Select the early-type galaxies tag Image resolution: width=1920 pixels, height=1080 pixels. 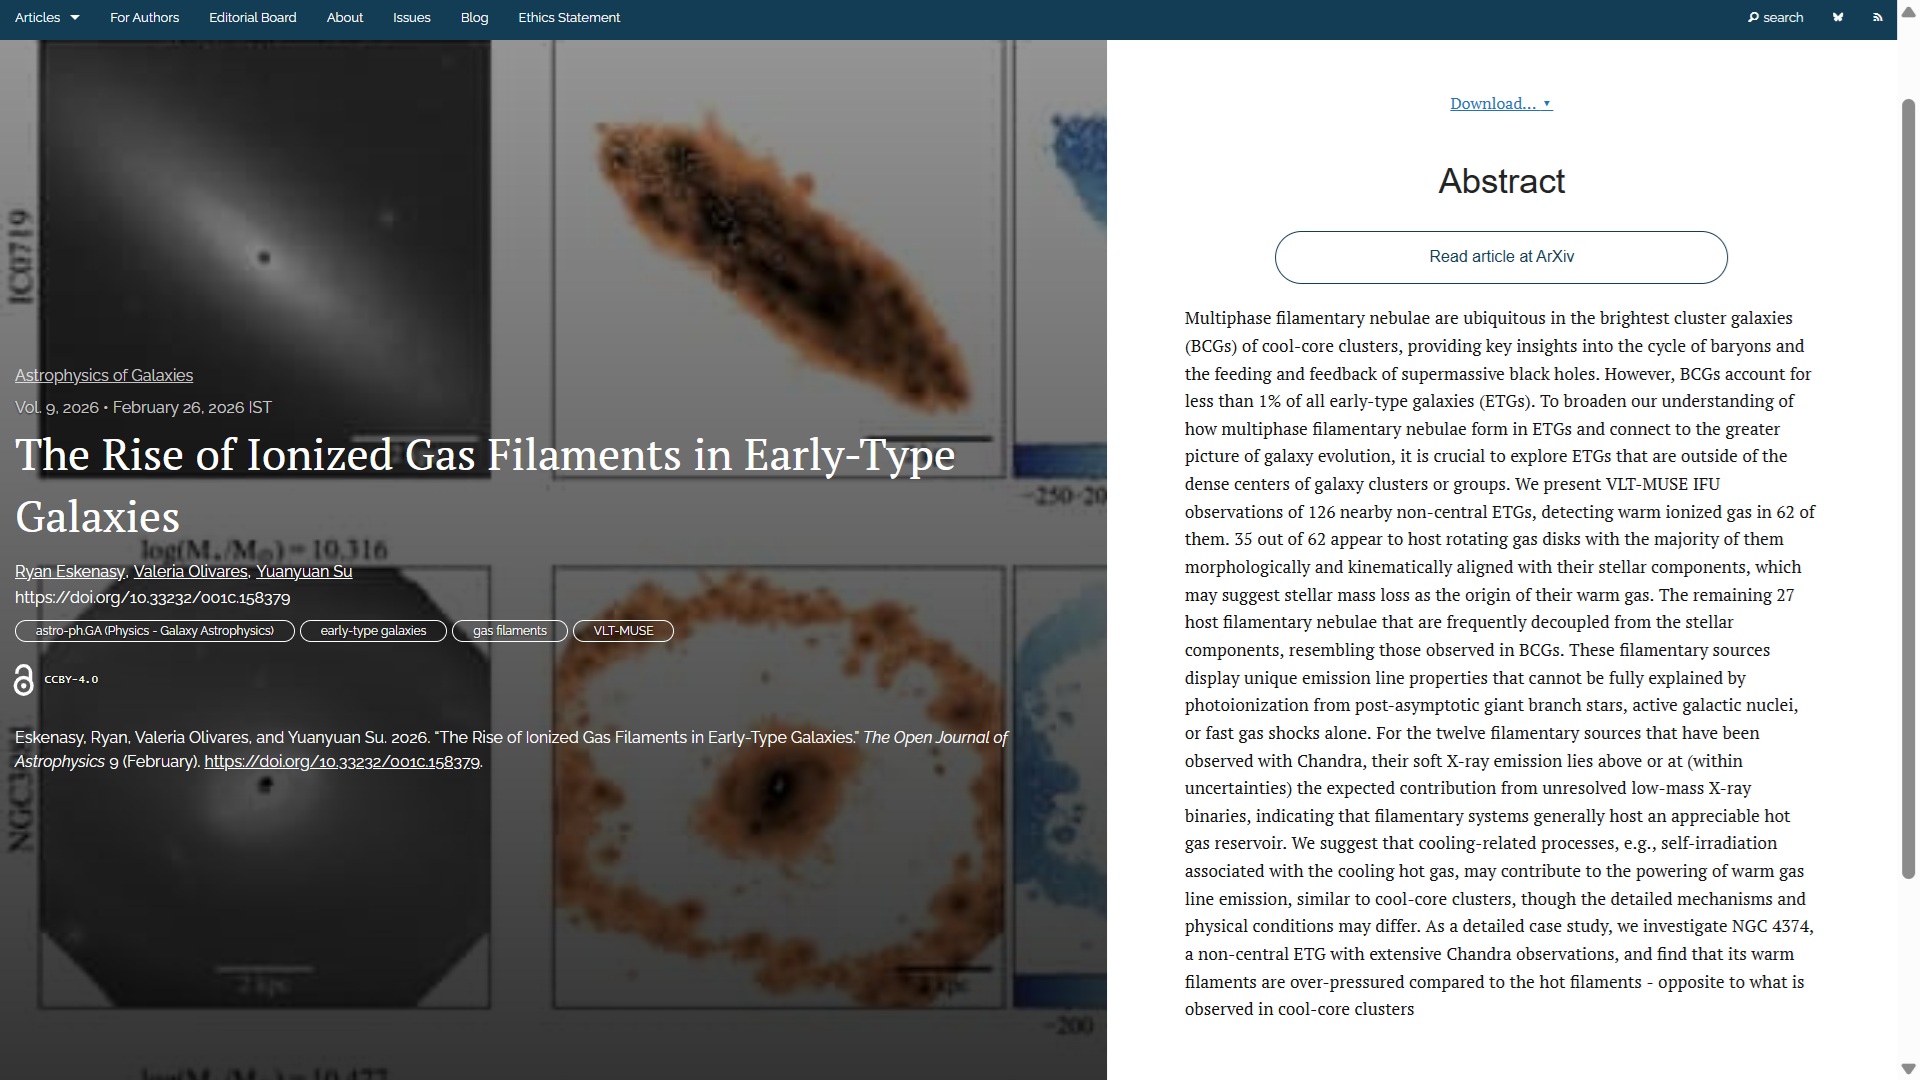point(373,631)
